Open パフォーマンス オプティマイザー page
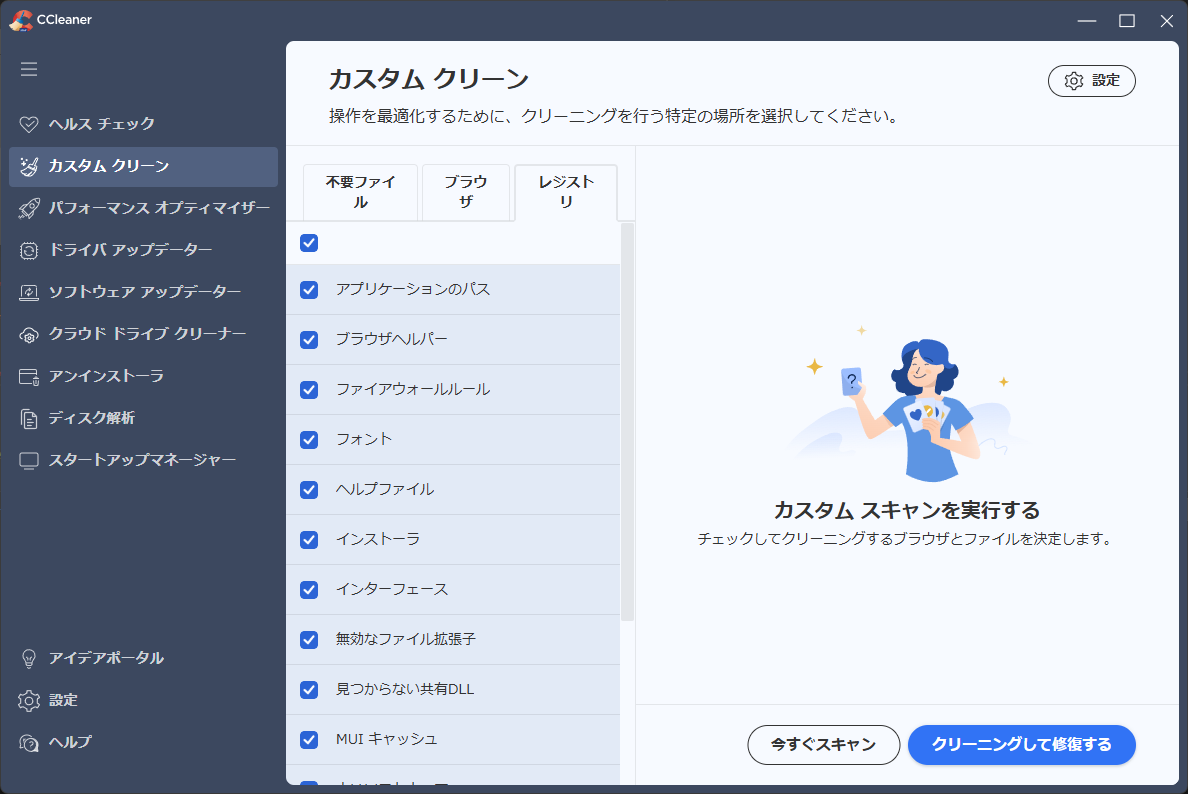The width and height of the screenshot is (1188, 794). click(x=143, y=208)
